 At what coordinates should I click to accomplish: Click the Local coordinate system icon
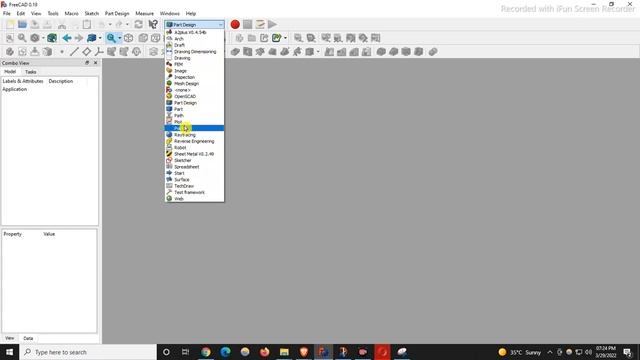click(x=99, y=52)
